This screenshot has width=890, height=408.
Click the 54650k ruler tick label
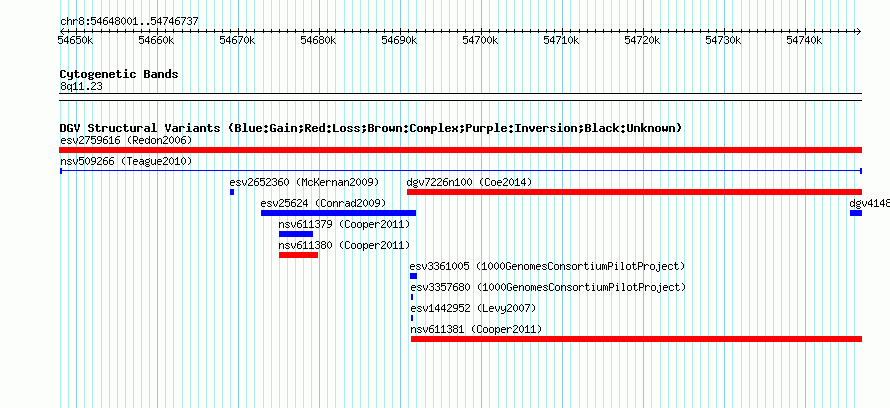coord(75,40)
